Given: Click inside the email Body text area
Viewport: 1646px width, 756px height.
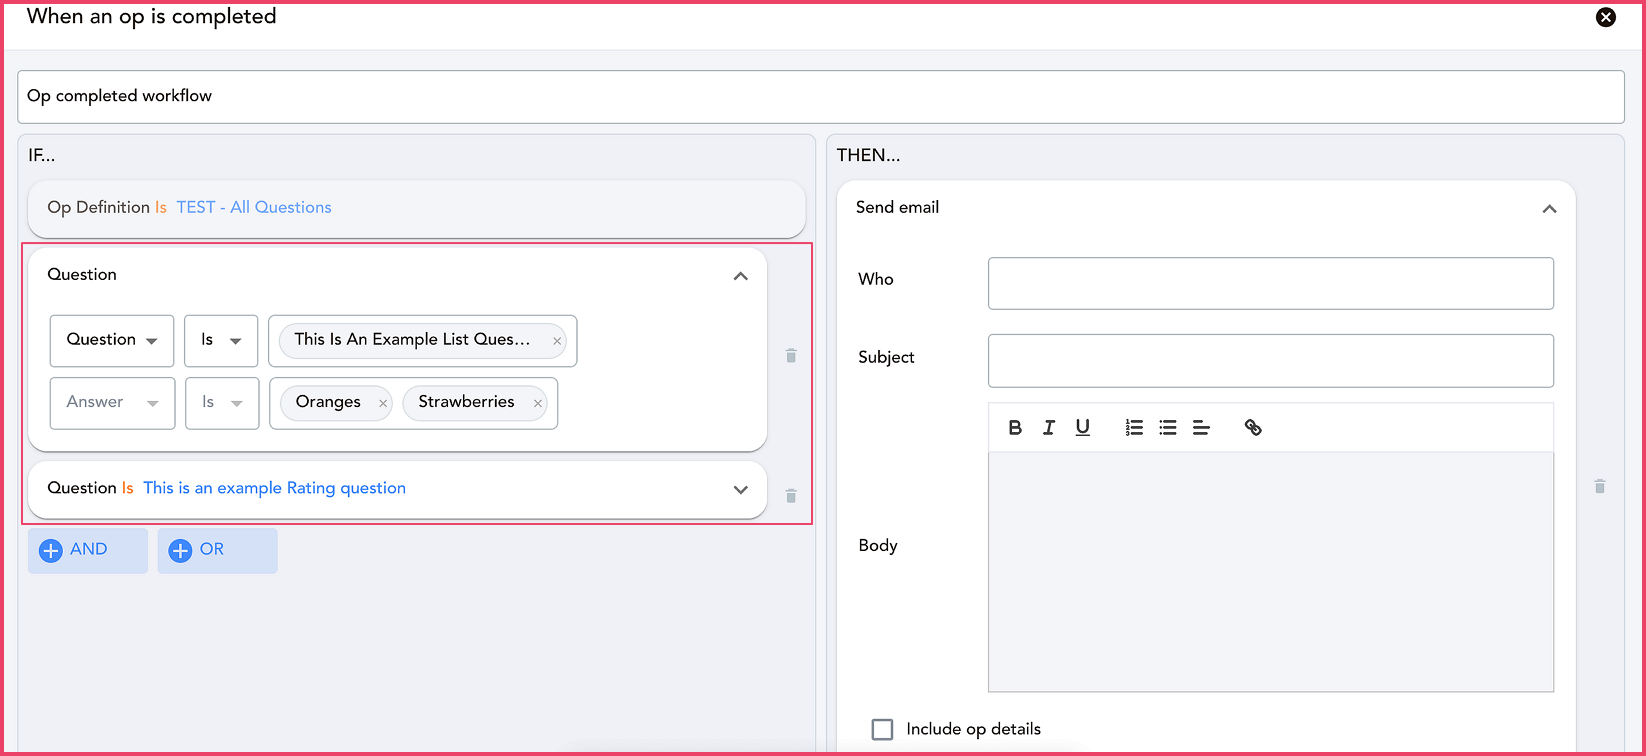Looking at the screenshot, I should [1271, 572].
